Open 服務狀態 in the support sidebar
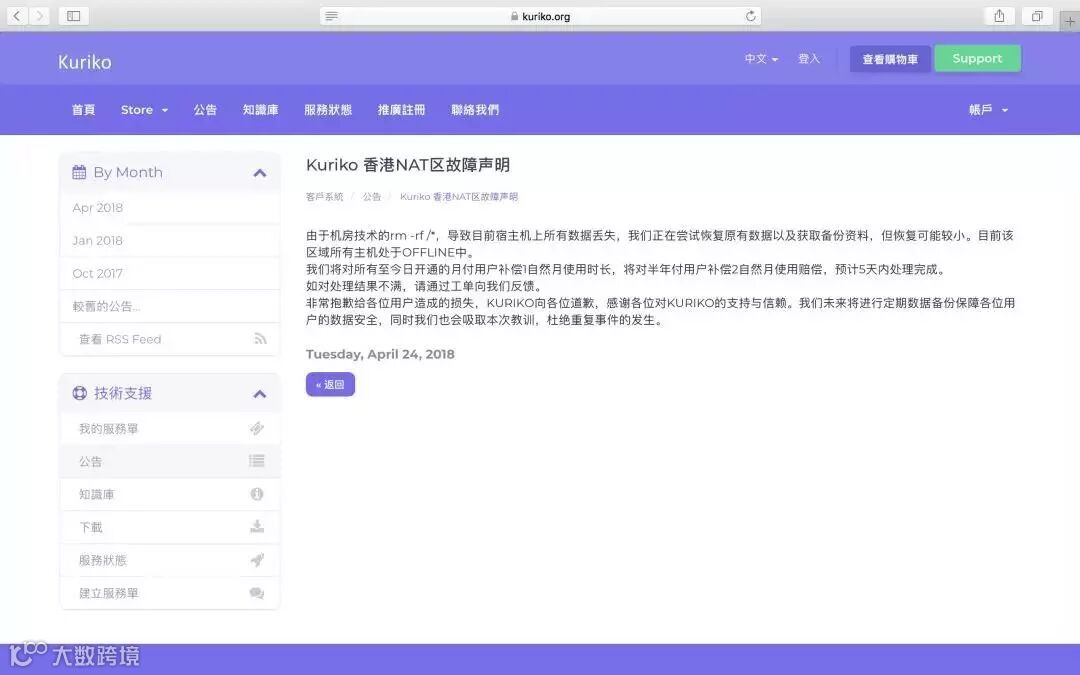Image resolution: width=1080 pixels, height=675 pixels. click(x=170, y=560)
